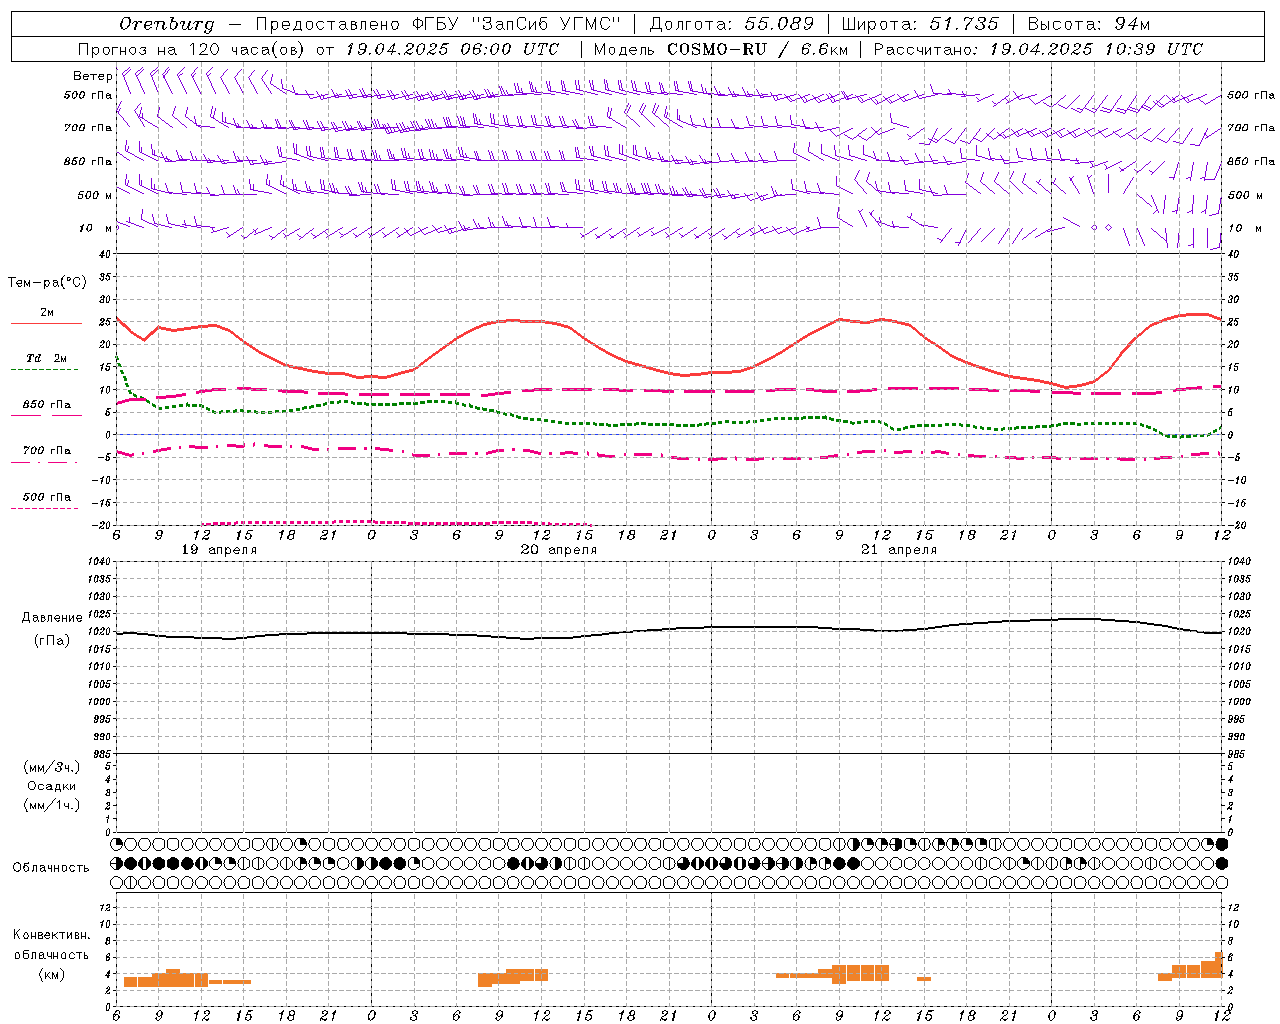
Task: Click the "Давление" pressure panel label
Action: [x=52, y=618]
